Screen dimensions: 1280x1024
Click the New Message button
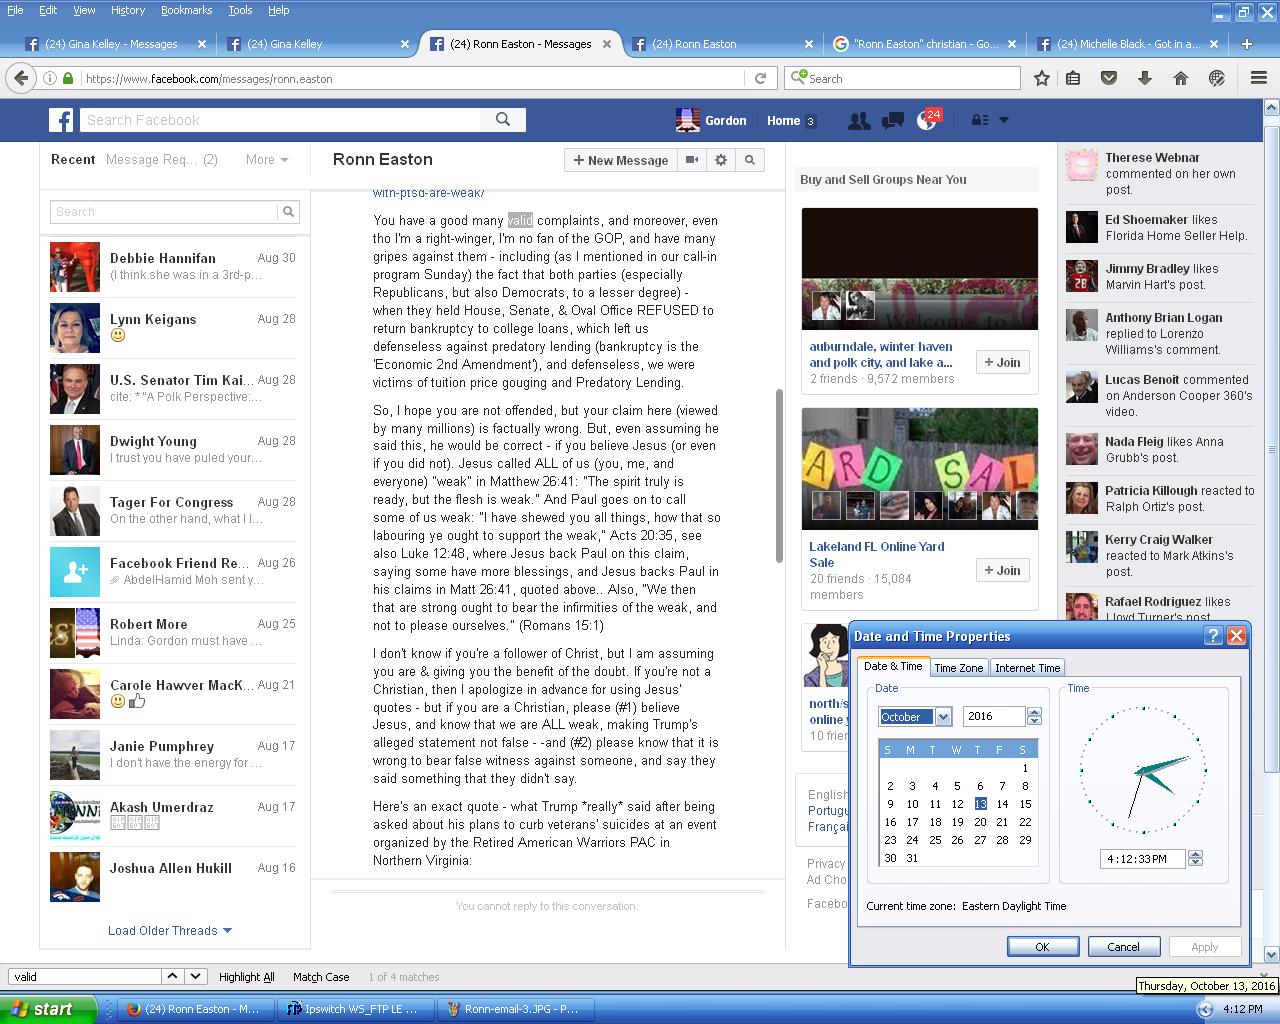coord(620,160)
